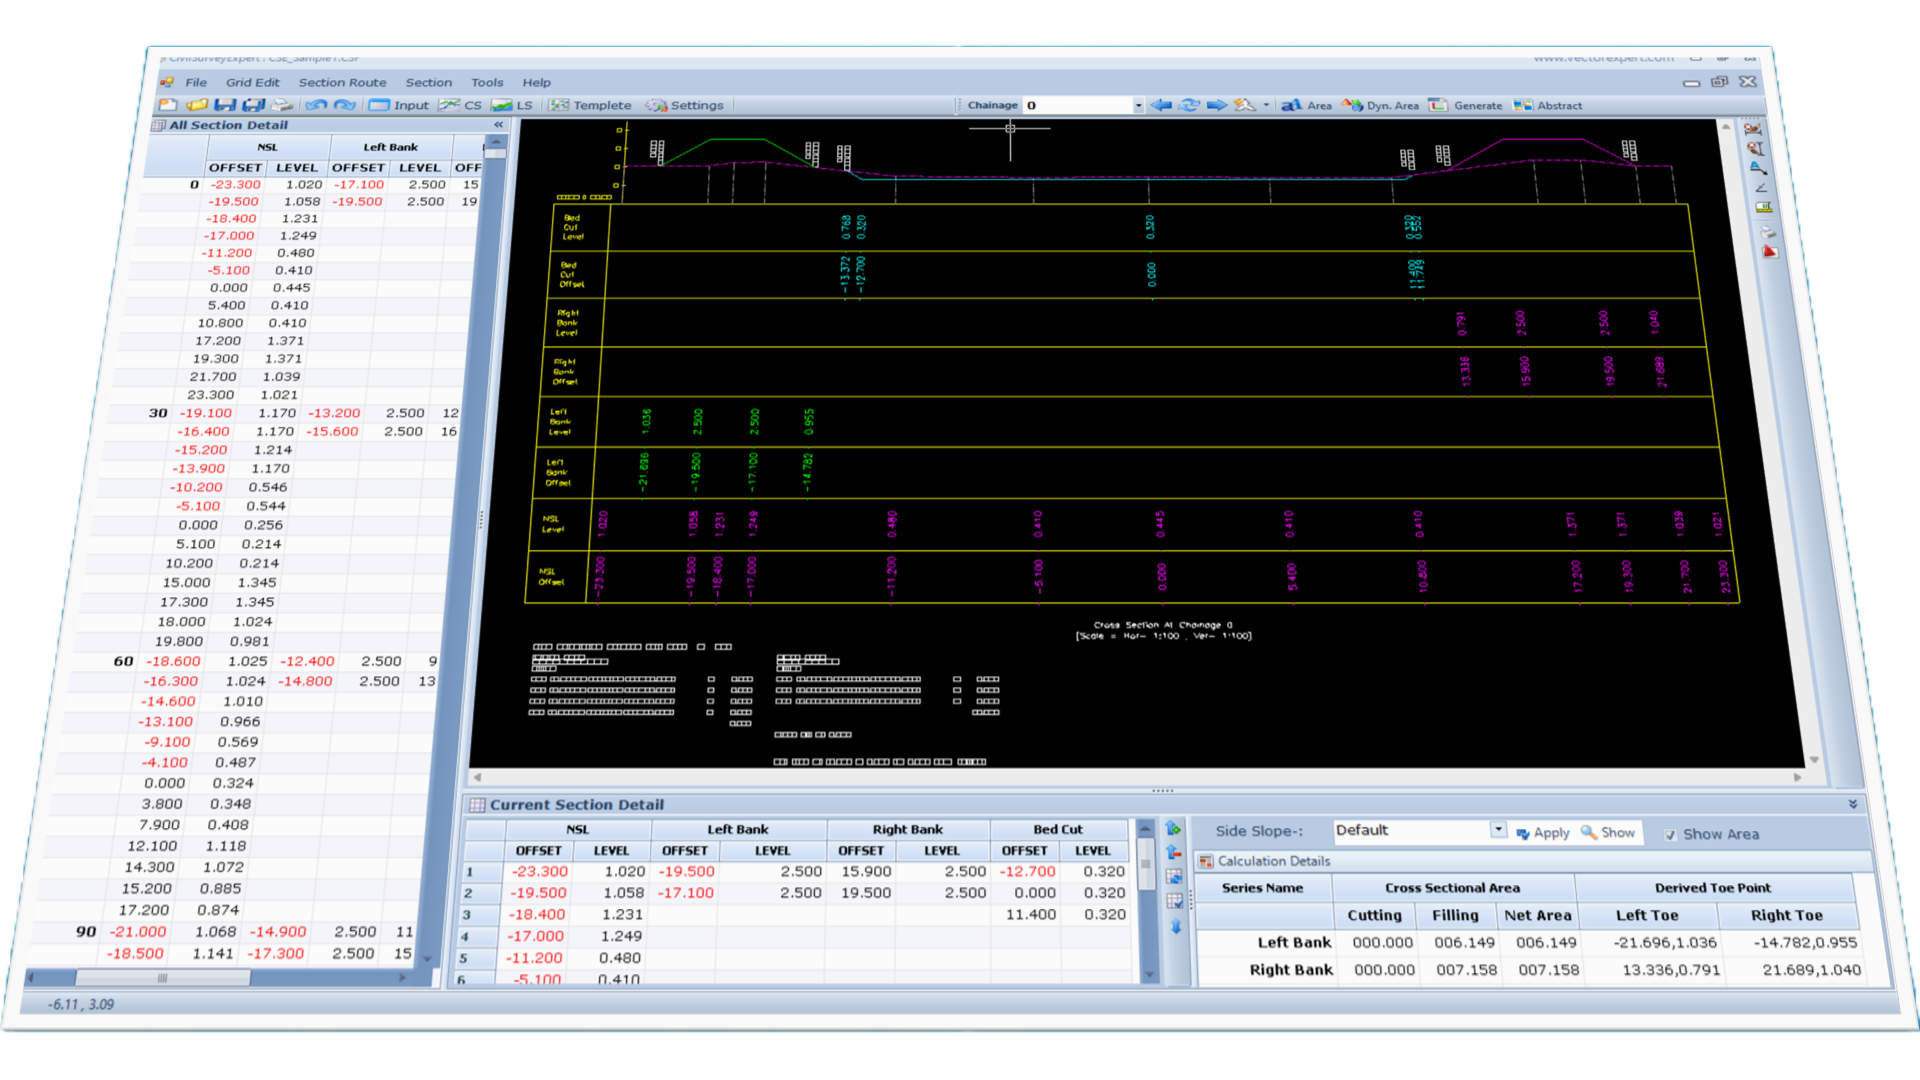The width and height of the screenshot is (1920, 1080).
Task: Click the Dyn. Area tool
Action: (1381, 105)
